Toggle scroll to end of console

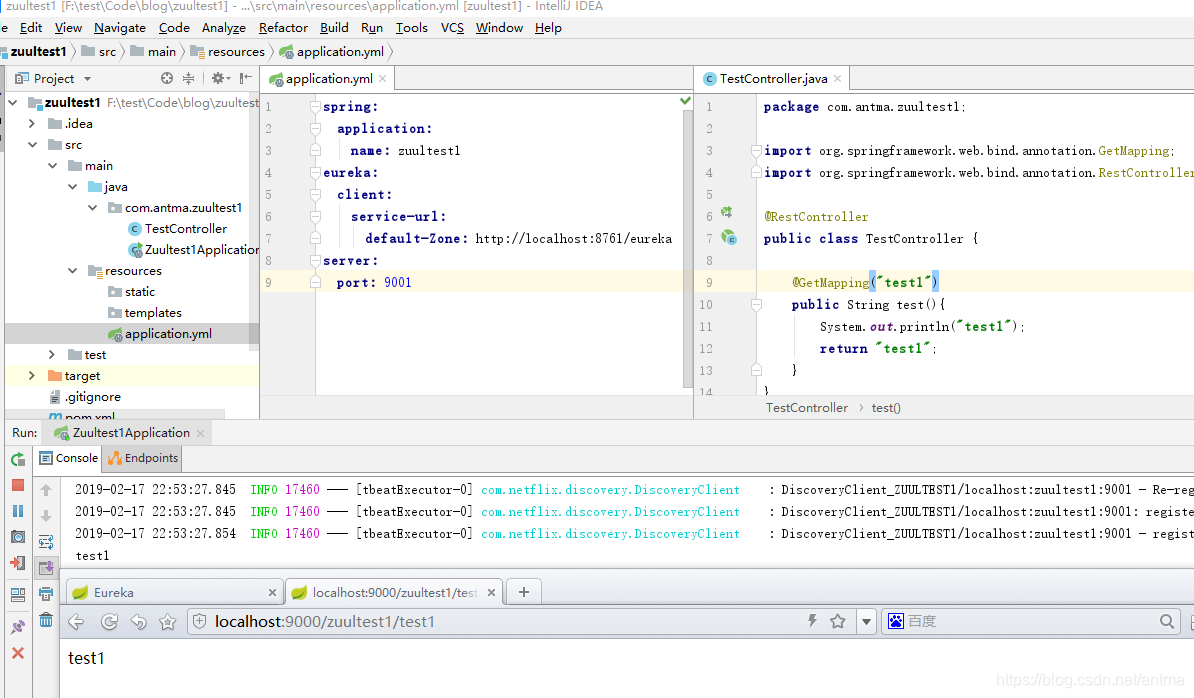tap(46, 568)
